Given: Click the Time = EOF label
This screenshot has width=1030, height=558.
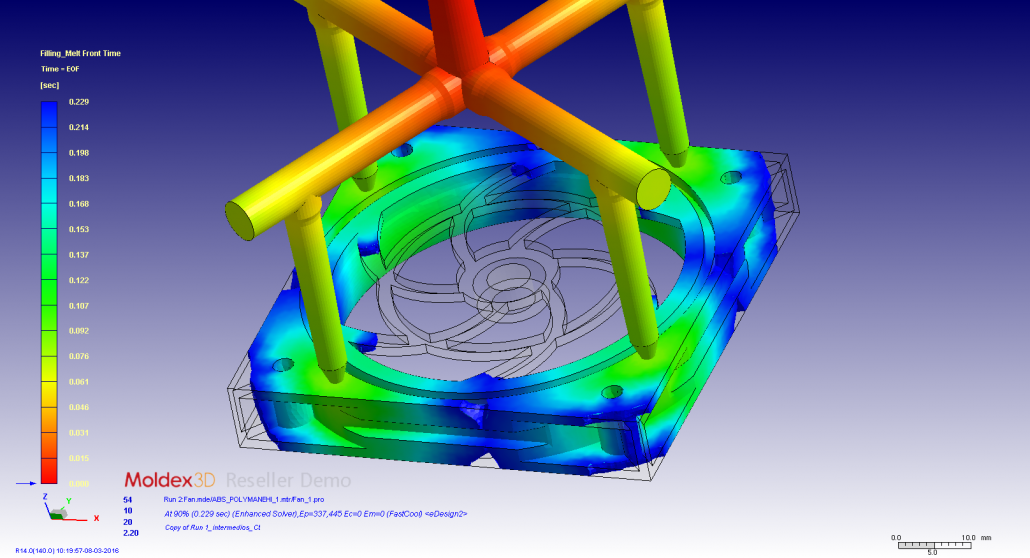Looking at the screenshot, I should tap(58, 69).
